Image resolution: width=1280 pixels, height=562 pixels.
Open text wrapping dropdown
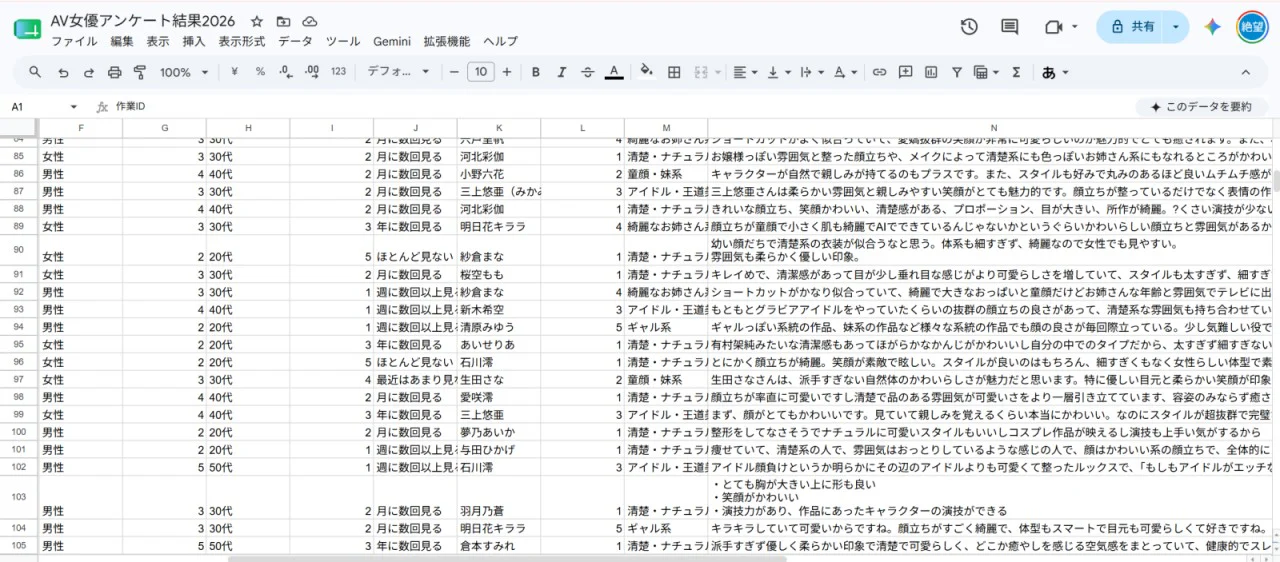point(811,72)
